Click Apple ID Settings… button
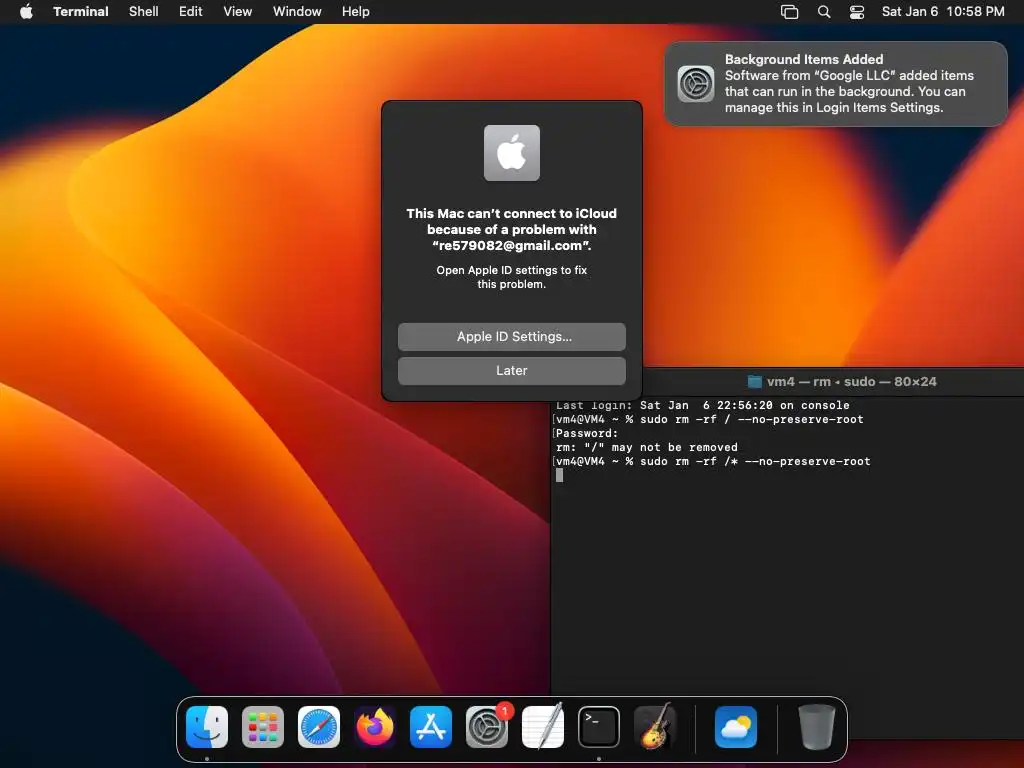Image resolution: width=1024 pixels, height=768 pixels. [x=511, y=336]
